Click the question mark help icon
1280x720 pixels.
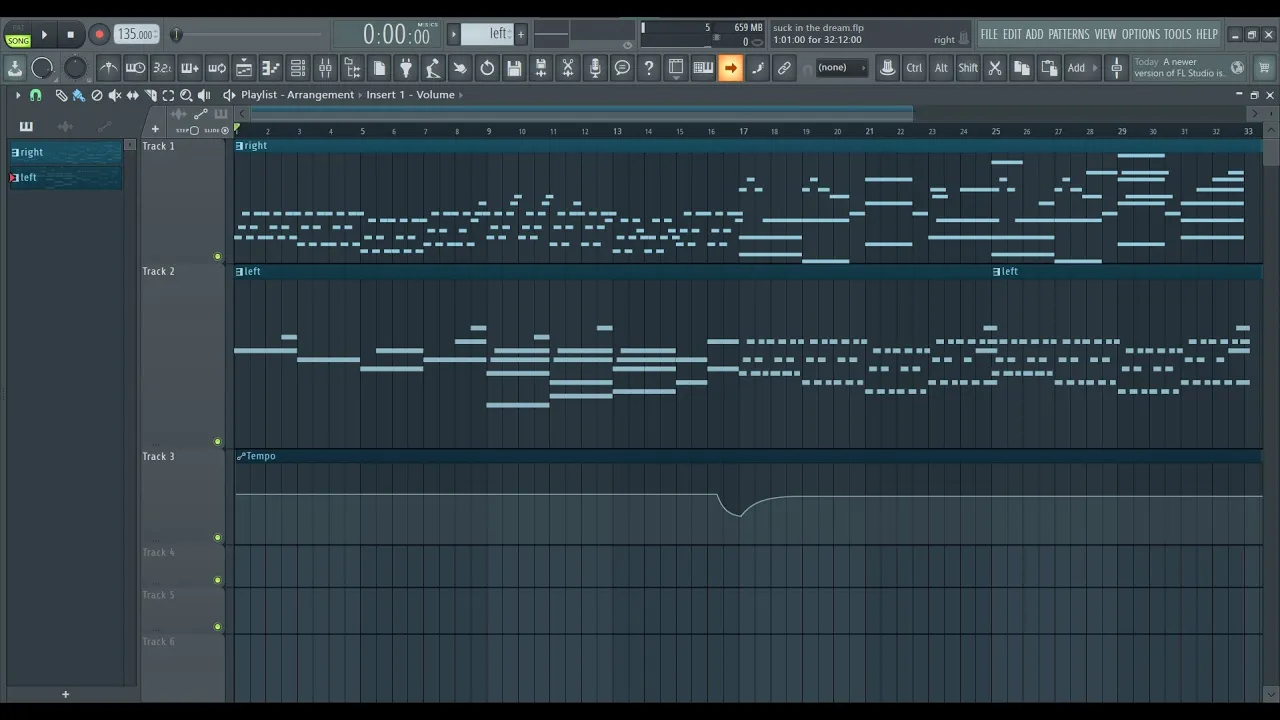coord(649,68)
